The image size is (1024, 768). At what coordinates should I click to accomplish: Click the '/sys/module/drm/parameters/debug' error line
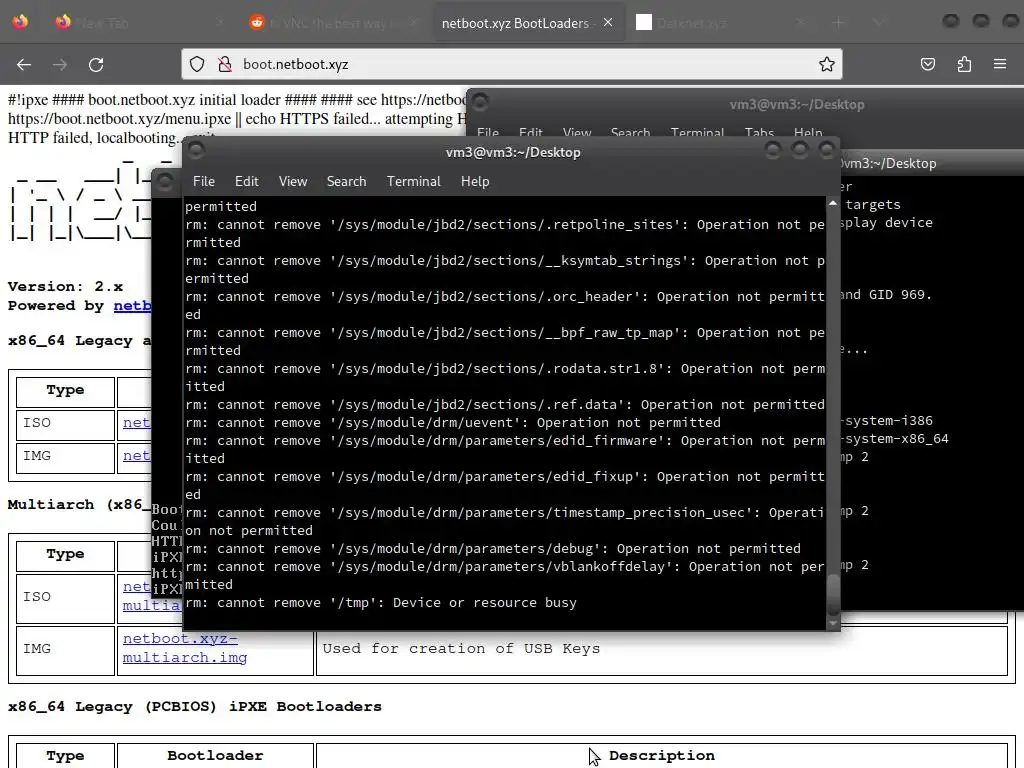point(492,549)
